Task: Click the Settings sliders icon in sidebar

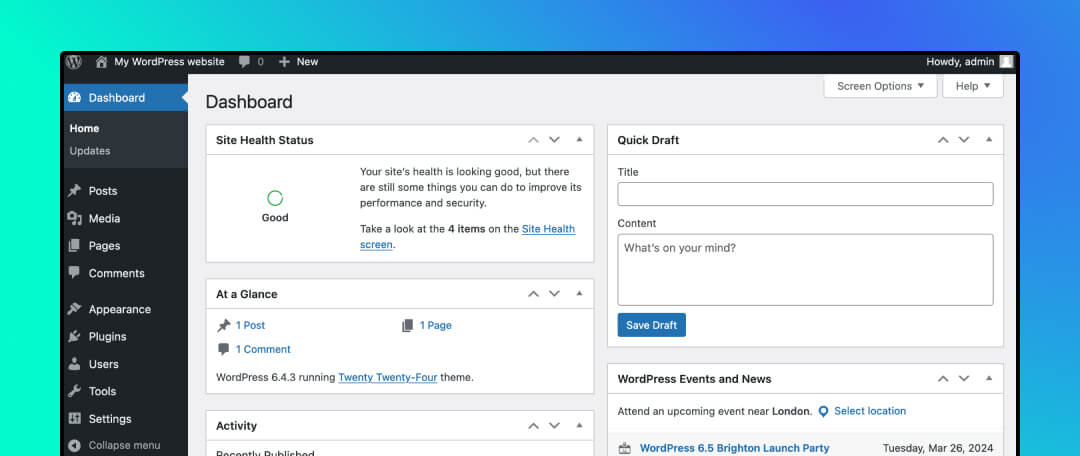Action: (x=74, y=419)
